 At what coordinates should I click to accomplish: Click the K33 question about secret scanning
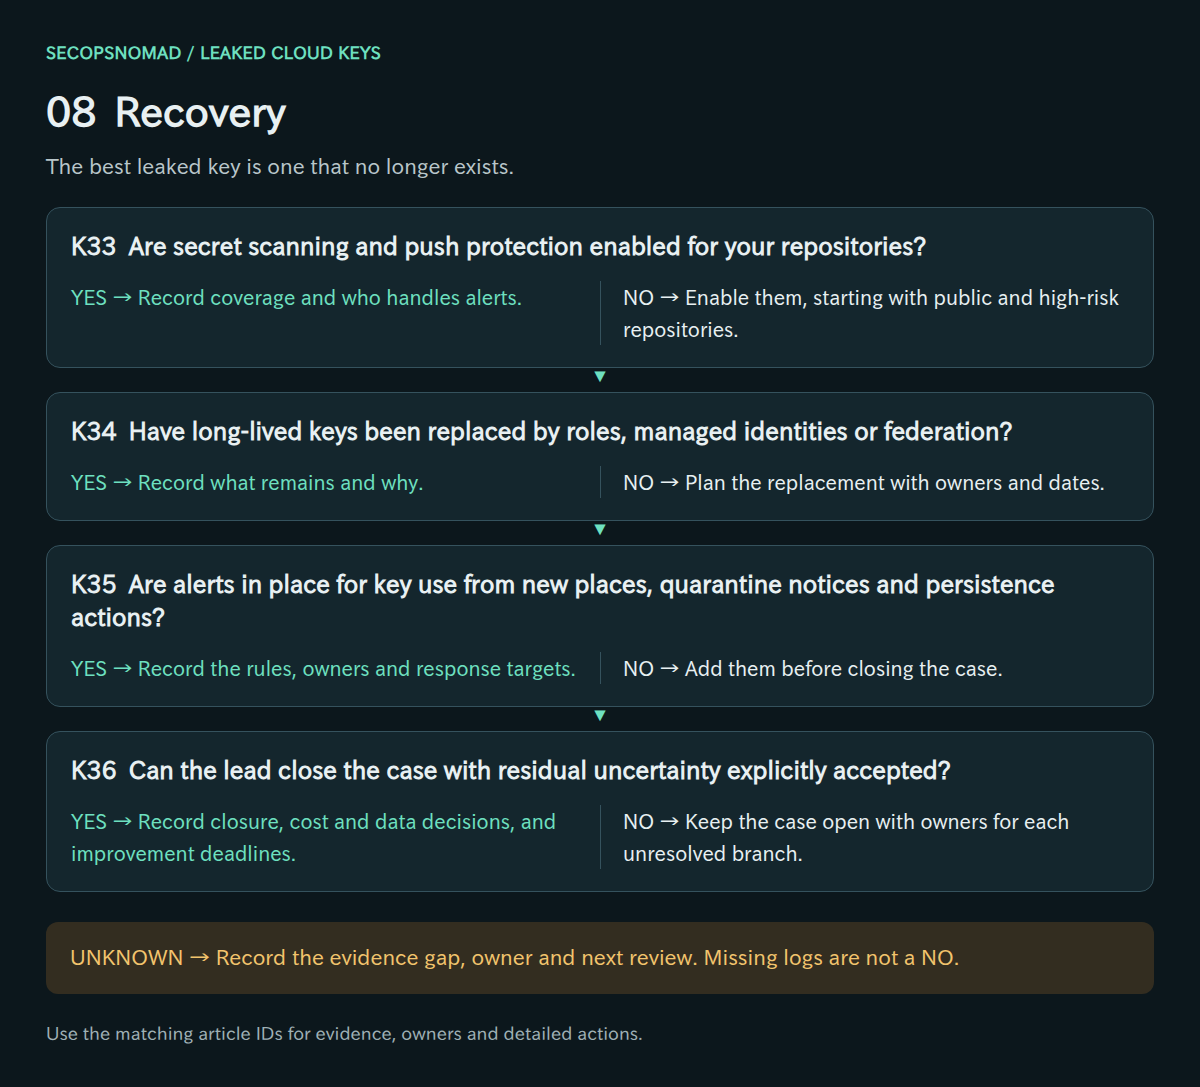pyautogui.click(x=498, y=246)
